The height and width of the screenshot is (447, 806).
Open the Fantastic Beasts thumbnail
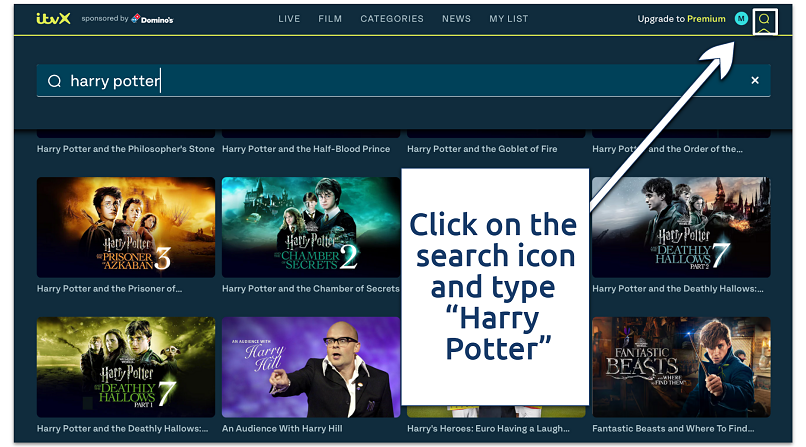681,367
